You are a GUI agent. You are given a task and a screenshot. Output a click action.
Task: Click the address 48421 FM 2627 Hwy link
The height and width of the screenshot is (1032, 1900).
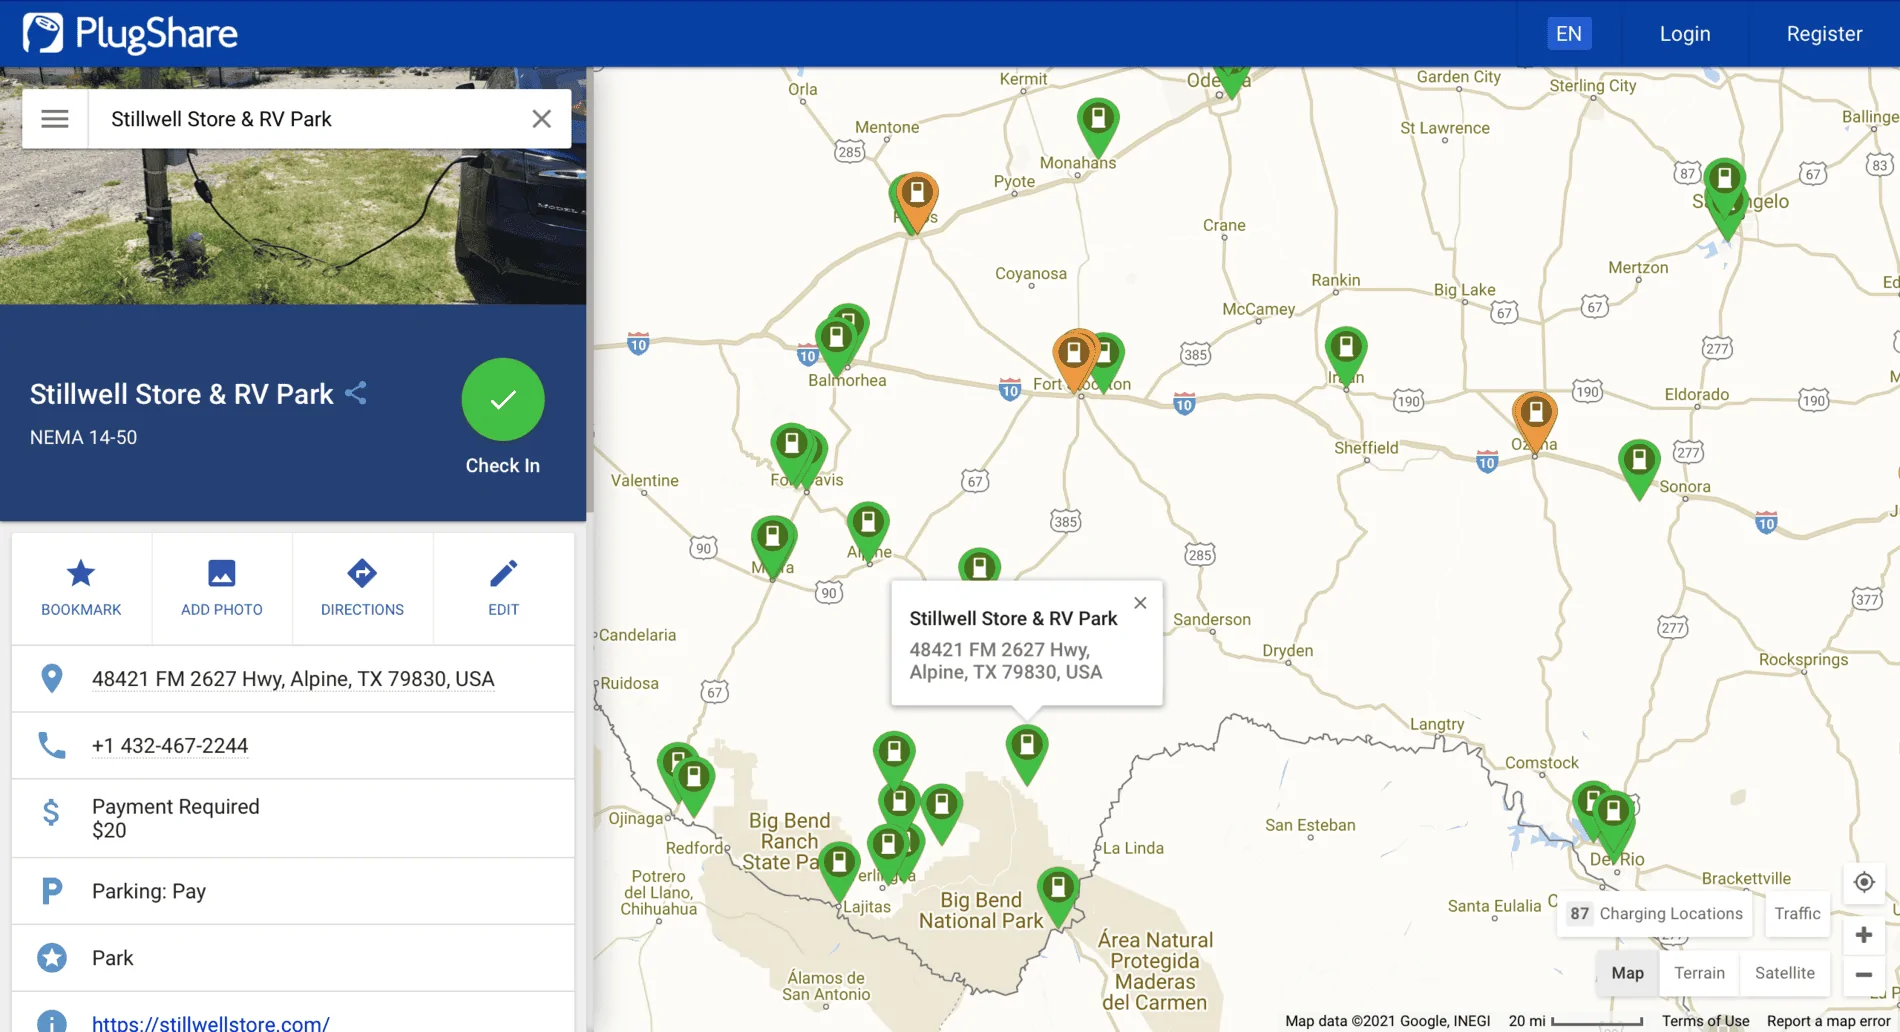pos(293,679)
